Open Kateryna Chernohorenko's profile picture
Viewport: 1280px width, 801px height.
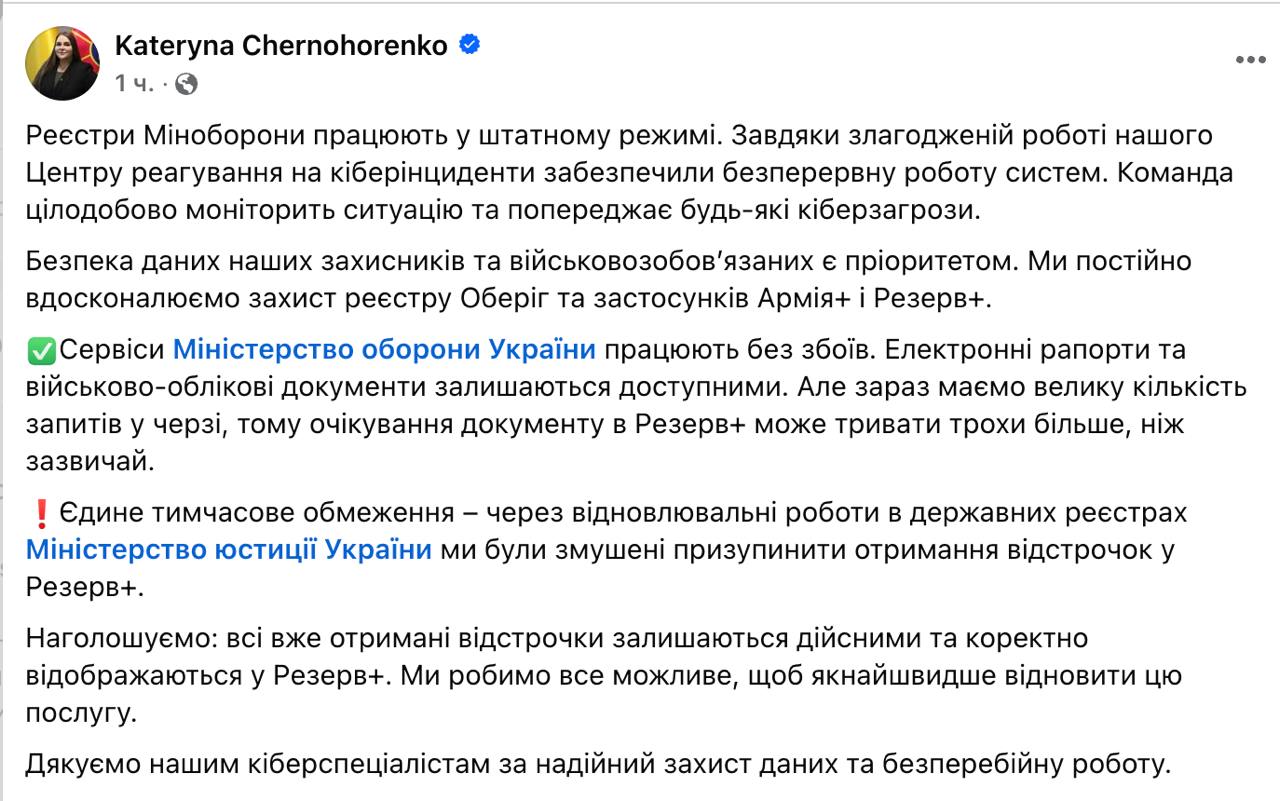coord(62,63)
